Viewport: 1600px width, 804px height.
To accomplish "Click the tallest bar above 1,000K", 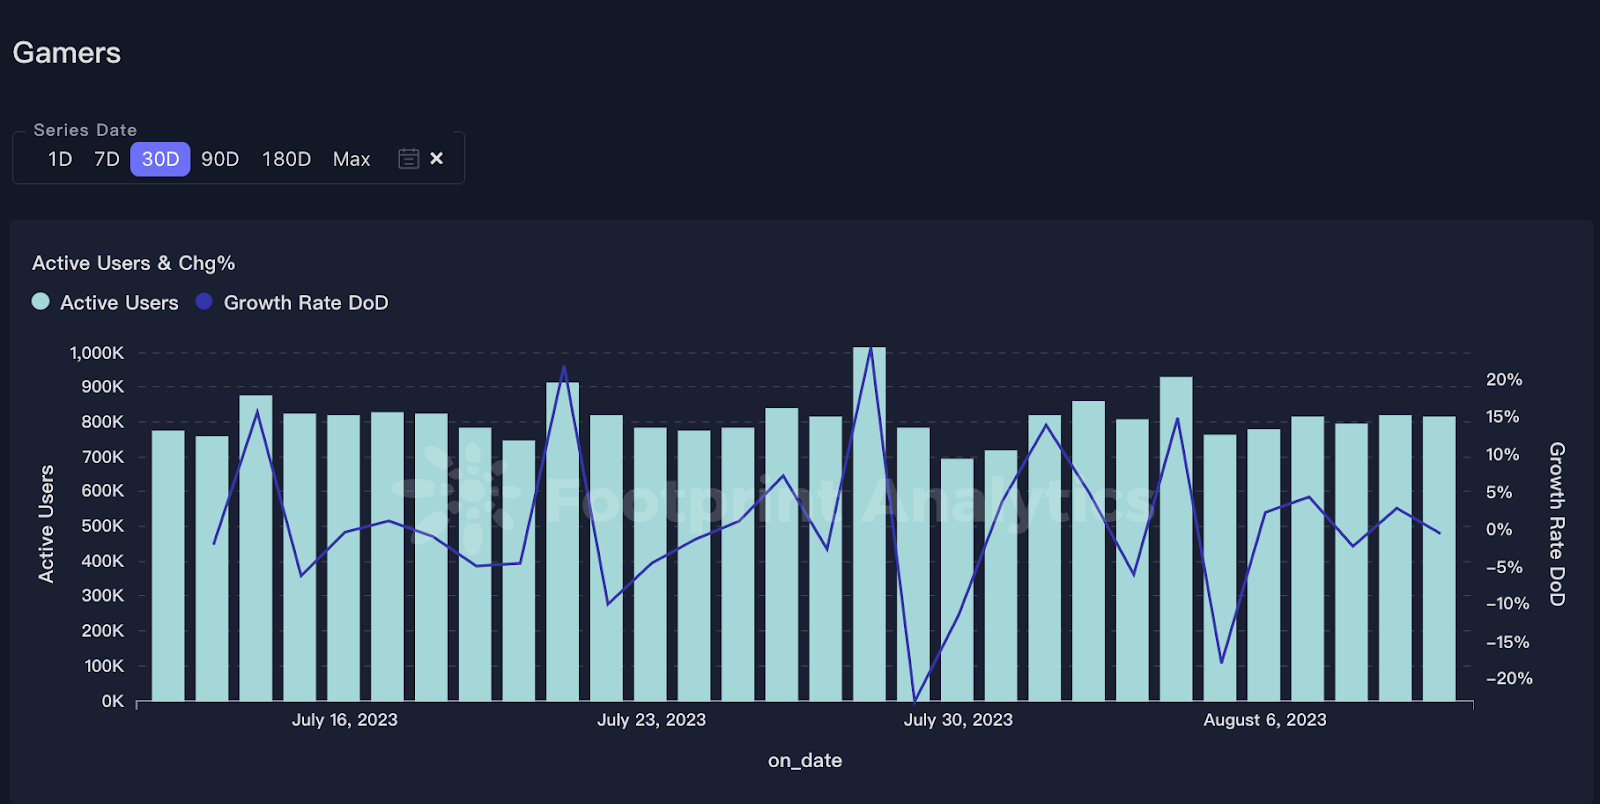I will pyautogui.click(x=869, y=524).
